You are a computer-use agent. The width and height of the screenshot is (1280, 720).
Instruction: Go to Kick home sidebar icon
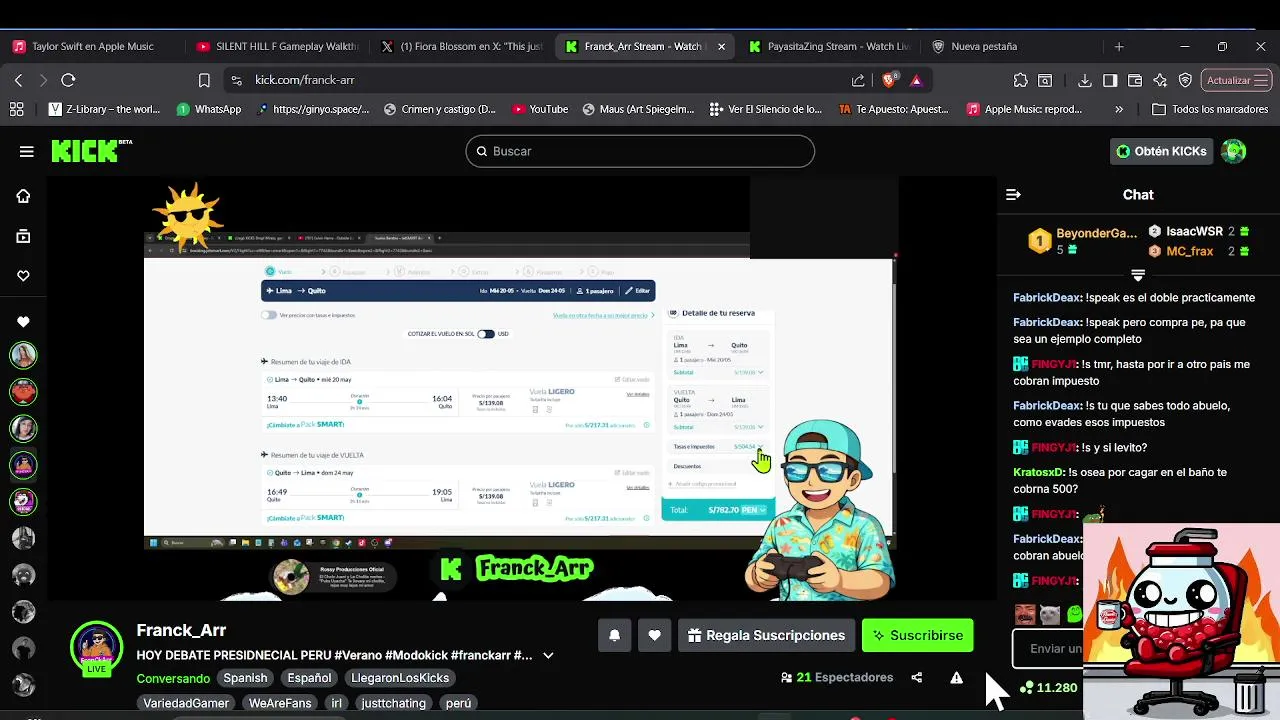[x=23, y=196]
